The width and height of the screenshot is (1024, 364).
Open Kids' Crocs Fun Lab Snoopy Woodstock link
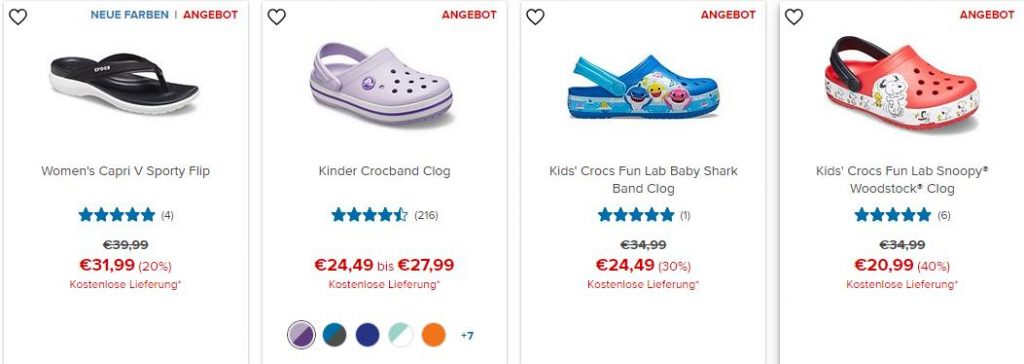902,180
